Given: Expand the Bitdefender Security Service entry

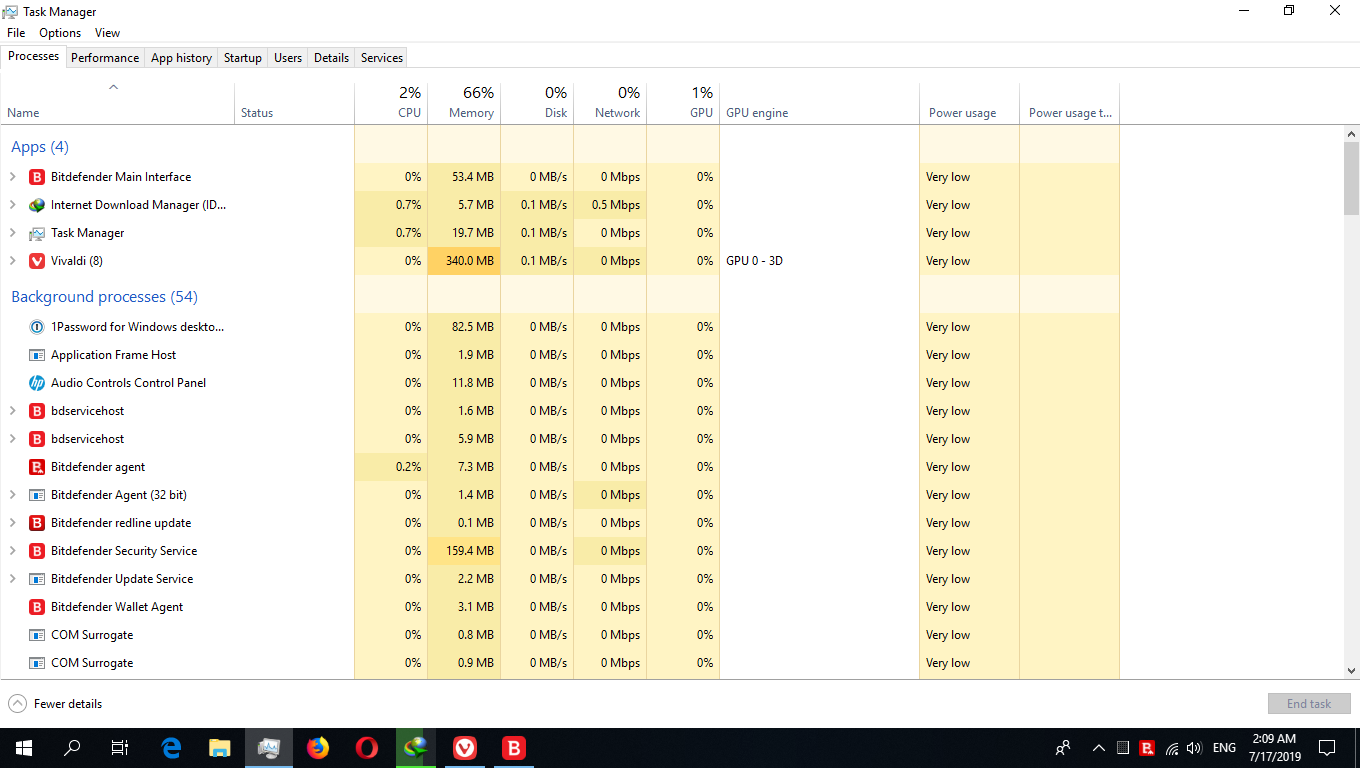Looking at the screenshot, I should pyautogui.click(x=12, y=551).
